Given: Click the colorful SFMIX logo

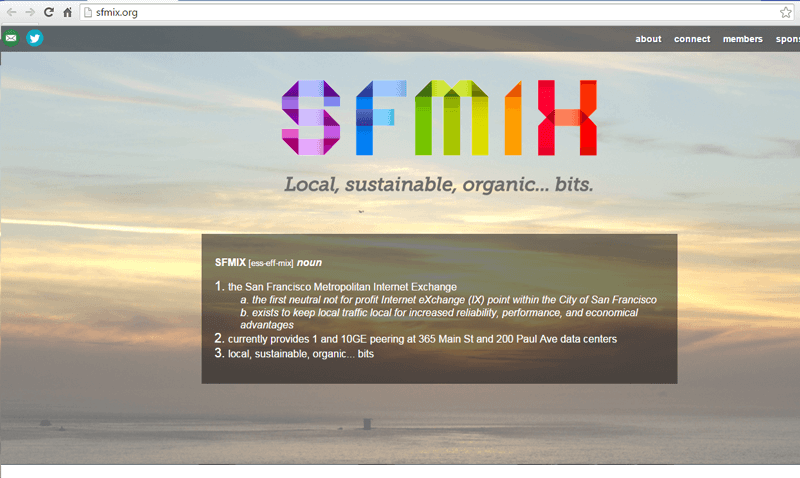Looking at the screenshot, I should click(x=439, y=117).
